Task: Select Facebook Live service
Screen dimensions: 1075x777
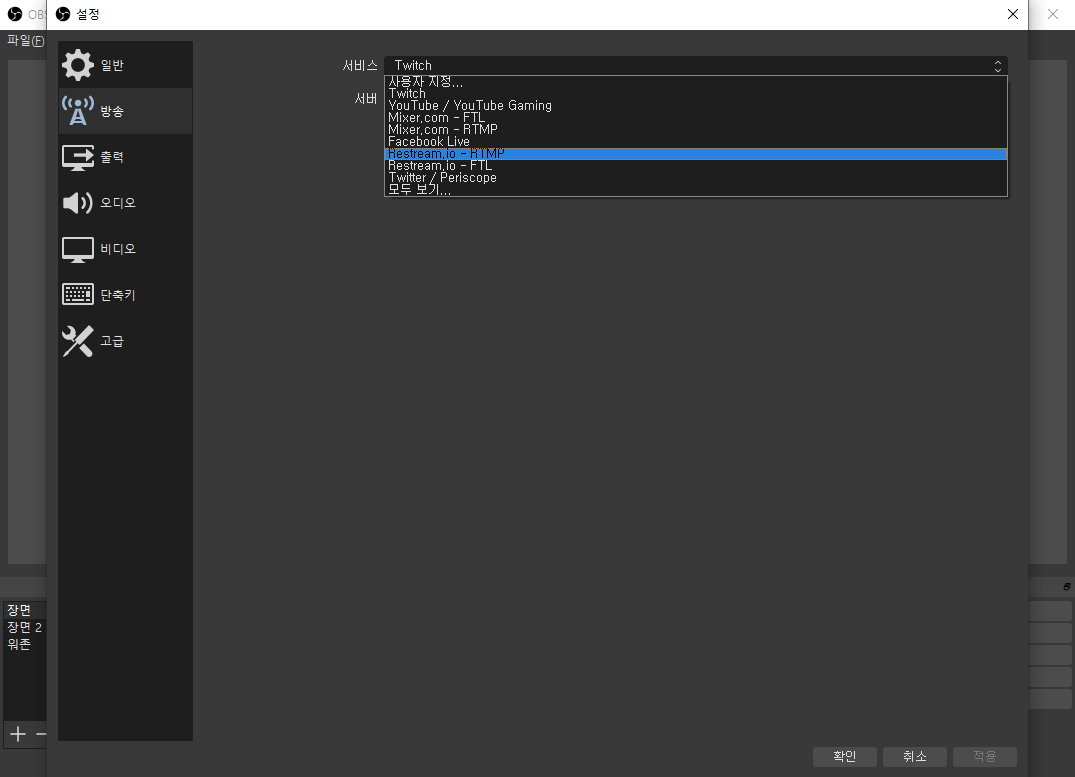Action: point(696,142)
